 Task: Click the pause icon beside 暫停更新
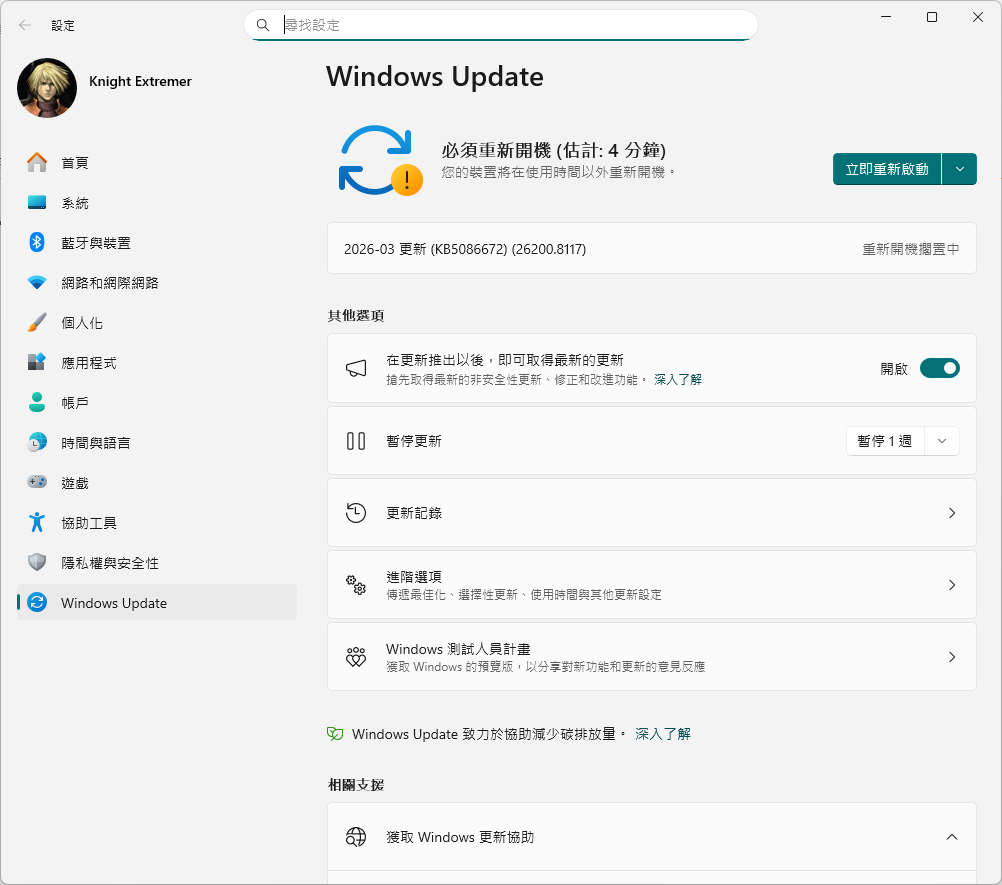(356, 441)
